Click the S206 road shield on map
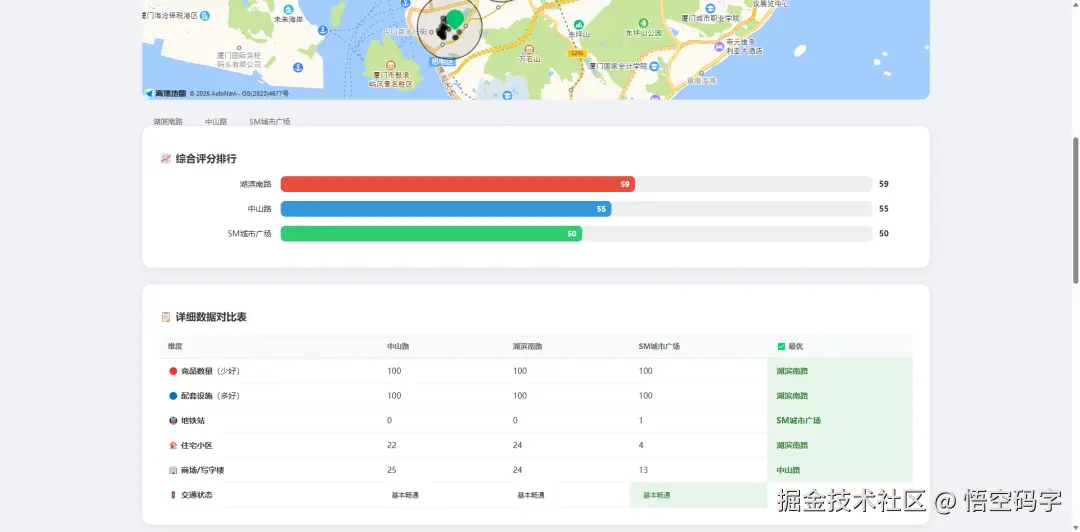Viewport: 1080px width, 532px height. click(x=577, y=53)
